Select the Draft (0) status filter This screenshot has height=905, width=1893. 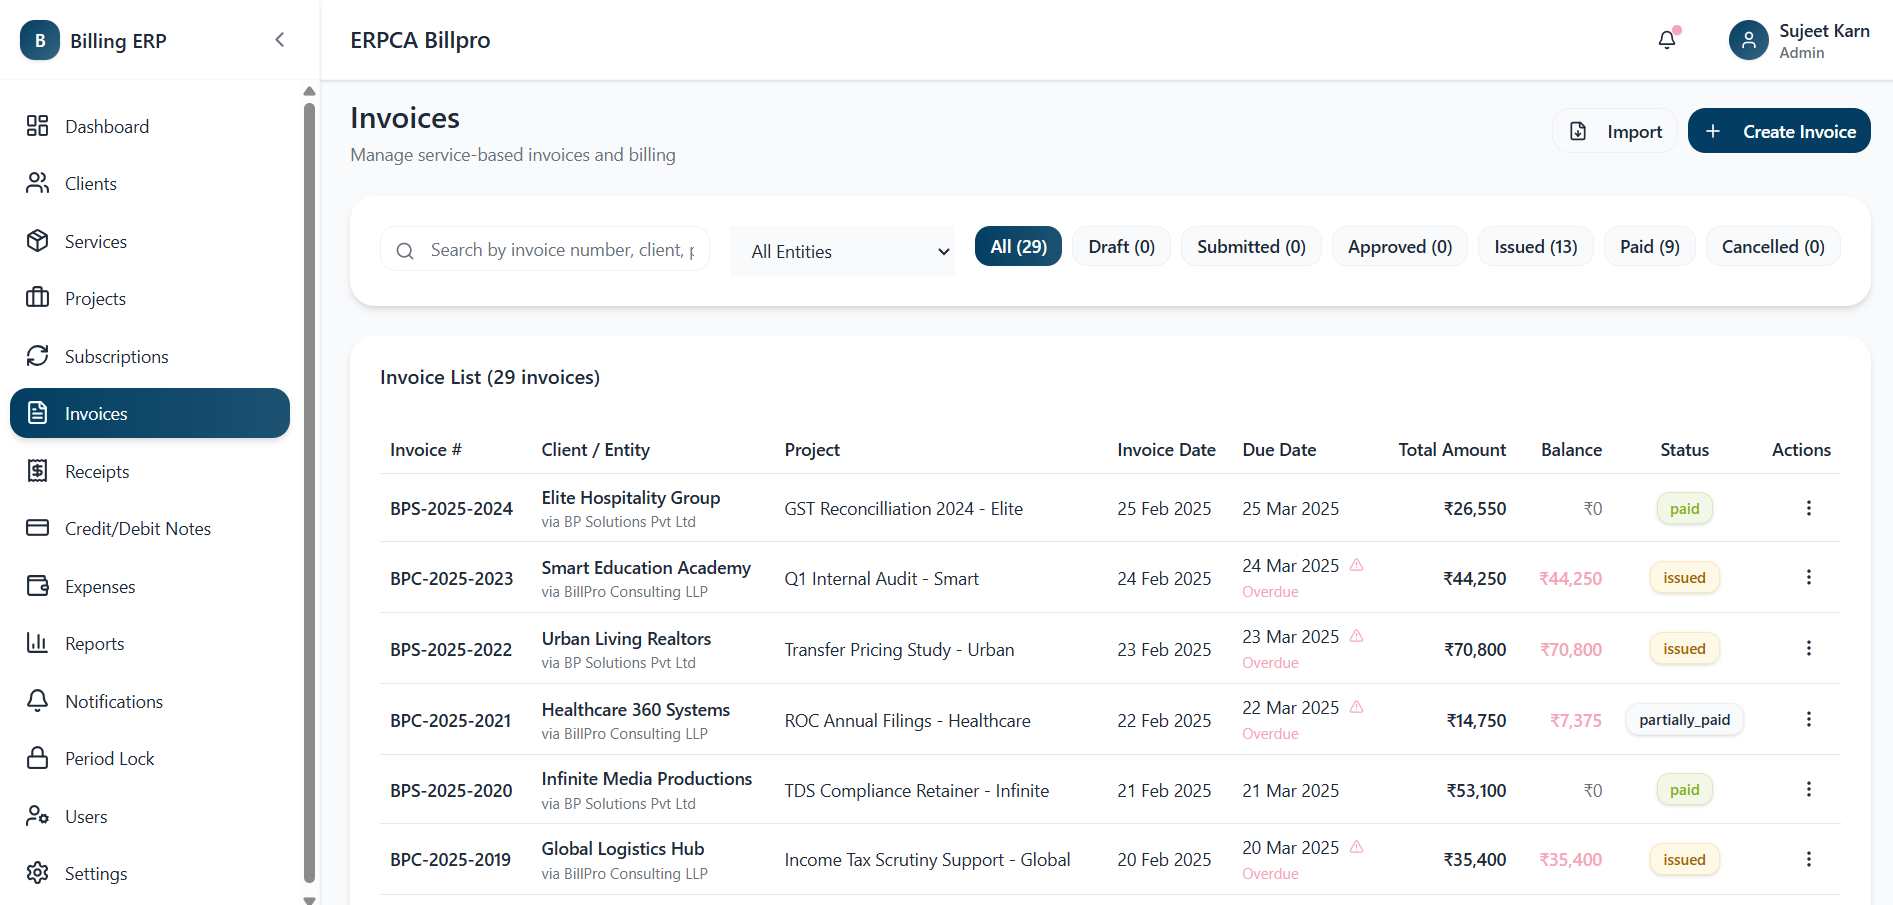click(x=1121, y=246)
